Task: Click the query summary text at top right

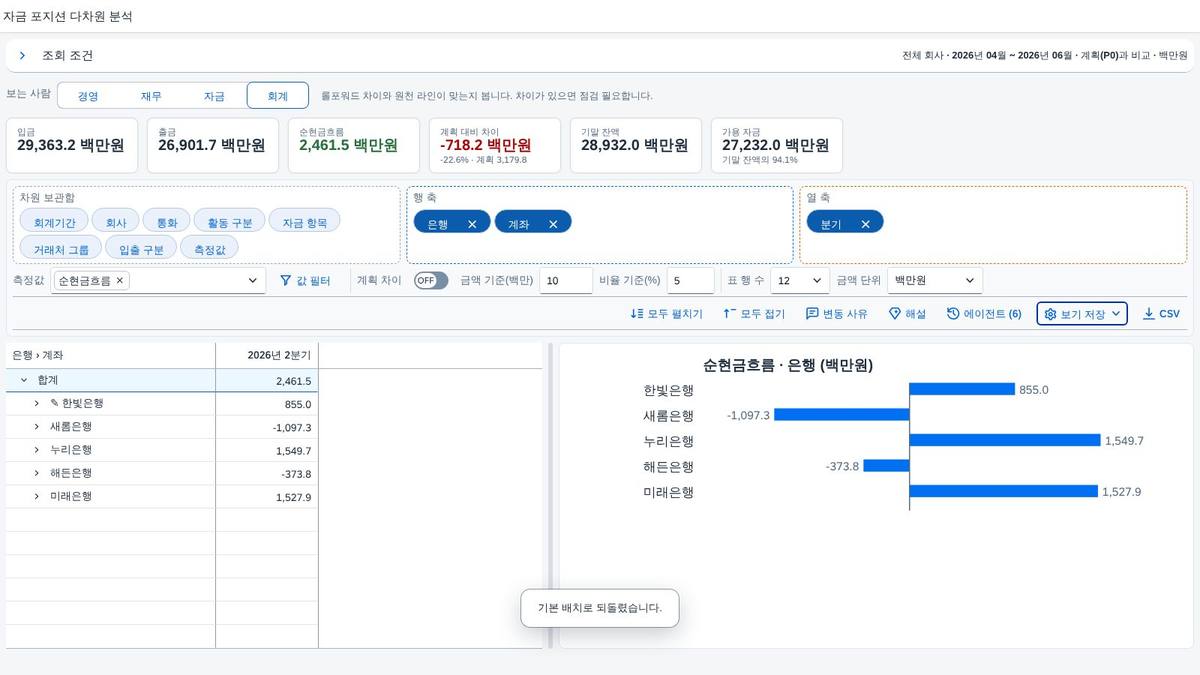Action: point(1044,56)
